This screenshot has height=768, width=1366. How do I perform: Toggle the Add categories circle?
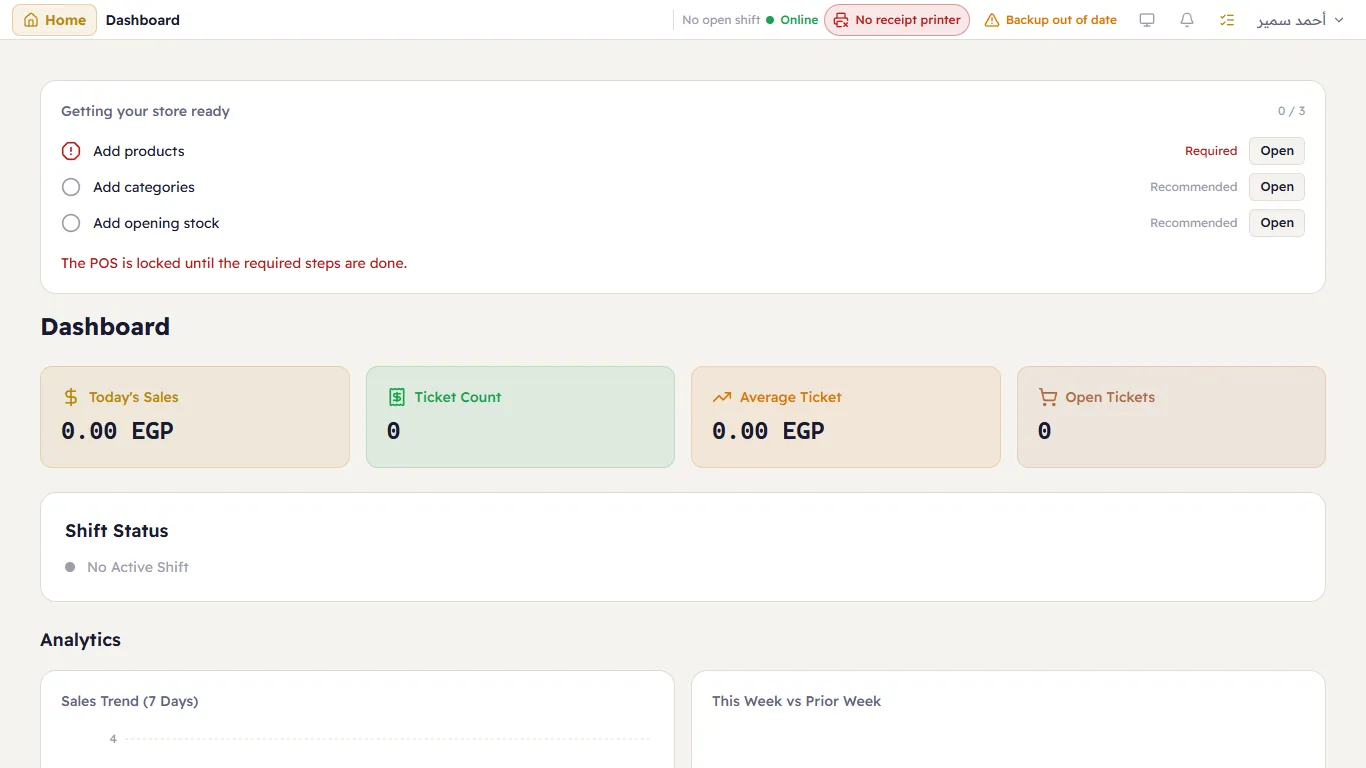coord(71,187)
